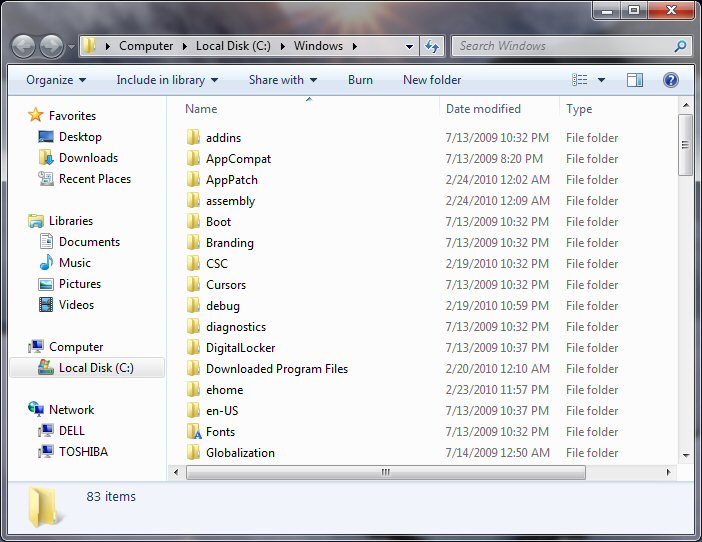Click the Burn button

[360, 80]
